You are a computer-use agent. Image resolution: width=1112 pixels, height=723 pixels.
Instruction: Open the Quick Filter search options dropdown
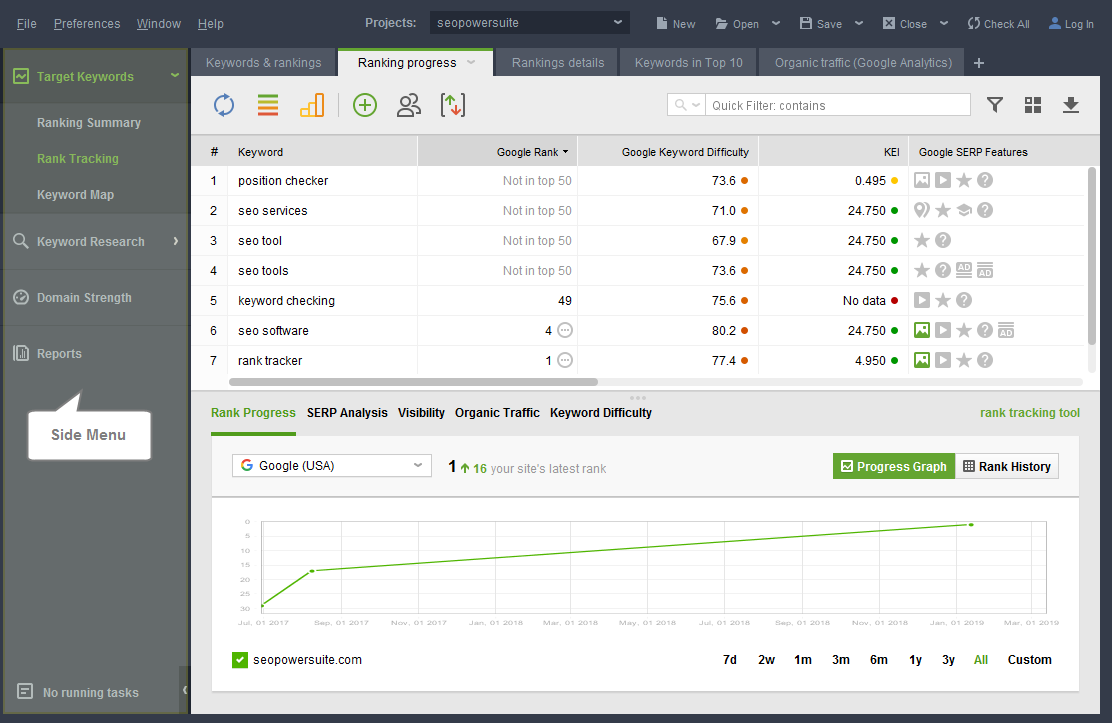686,105
